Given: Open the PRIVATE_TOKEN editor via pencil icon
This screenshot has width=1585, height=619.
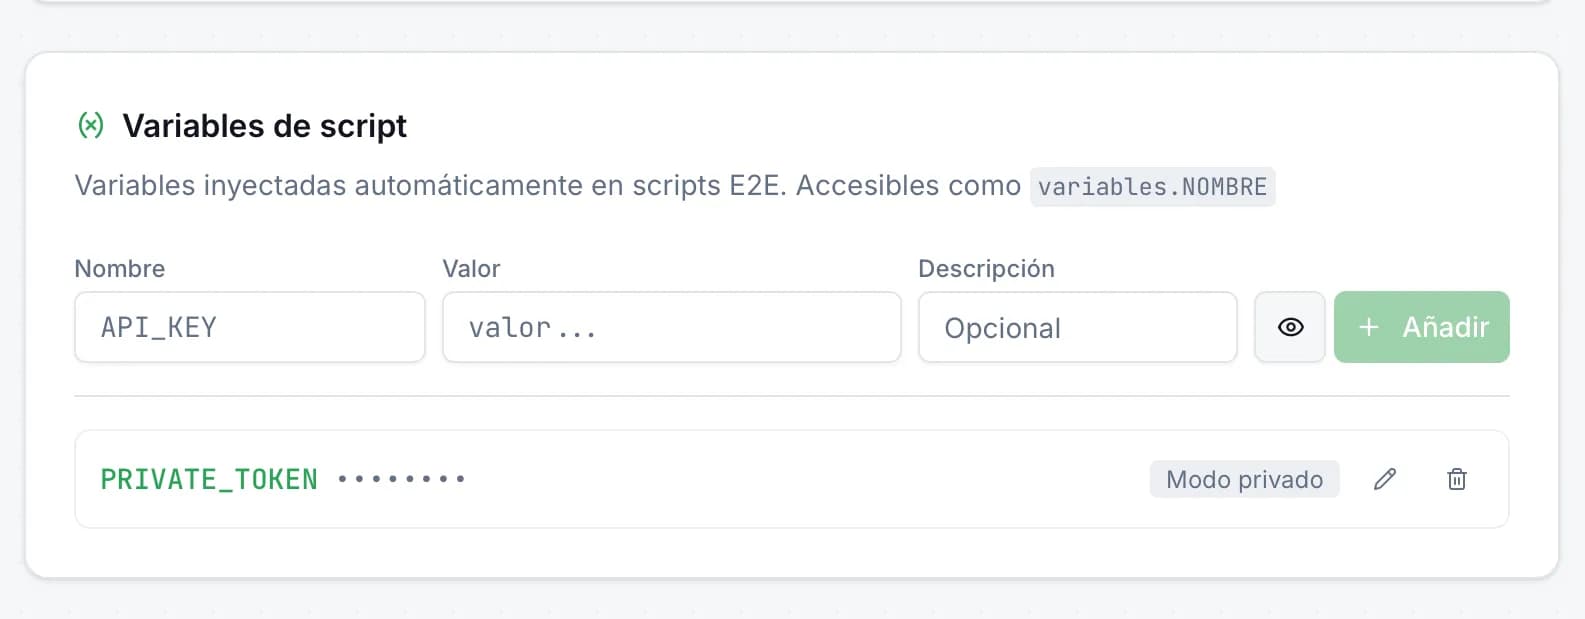Looking at the screenshot, I should 1384,479.
